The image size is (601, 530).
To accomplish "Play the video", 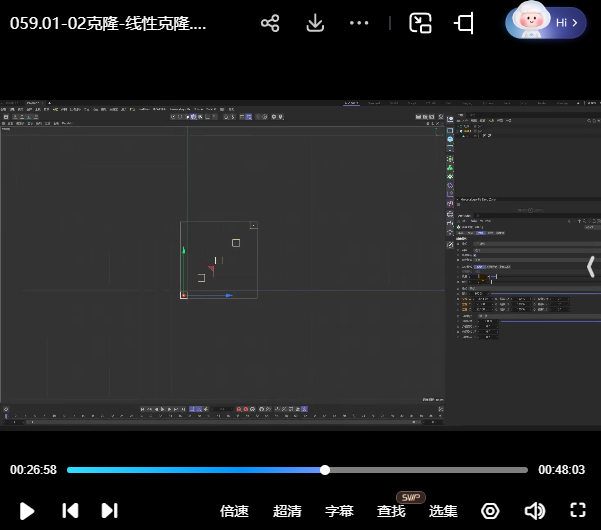I will (27, 510).
